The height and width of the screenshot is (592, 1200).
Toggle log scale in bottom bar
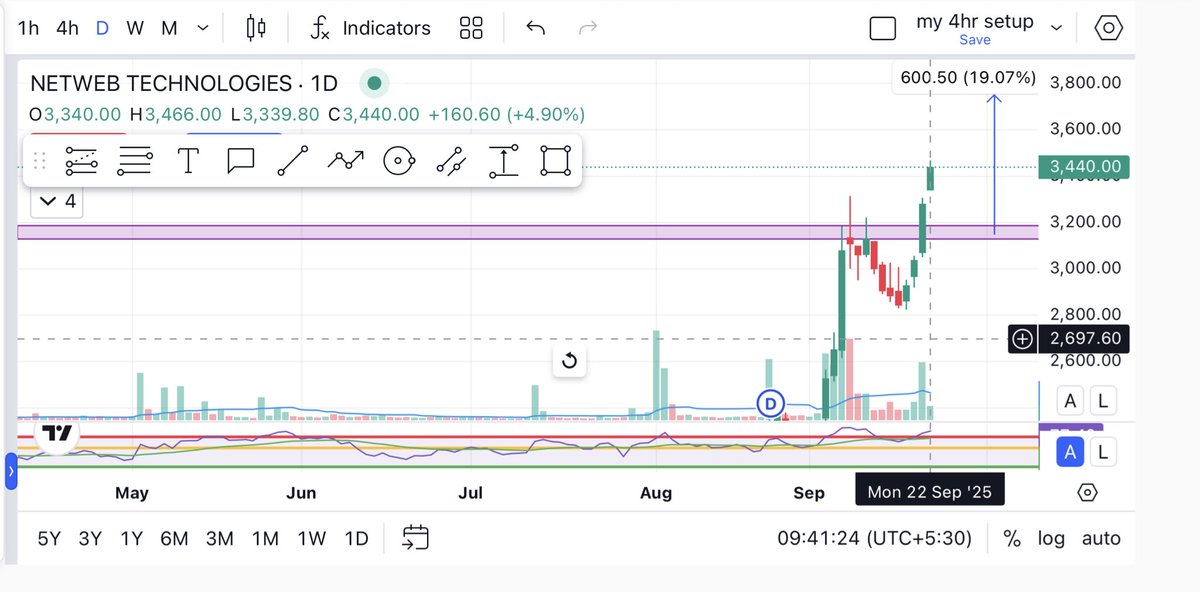tap(1051, 539)
